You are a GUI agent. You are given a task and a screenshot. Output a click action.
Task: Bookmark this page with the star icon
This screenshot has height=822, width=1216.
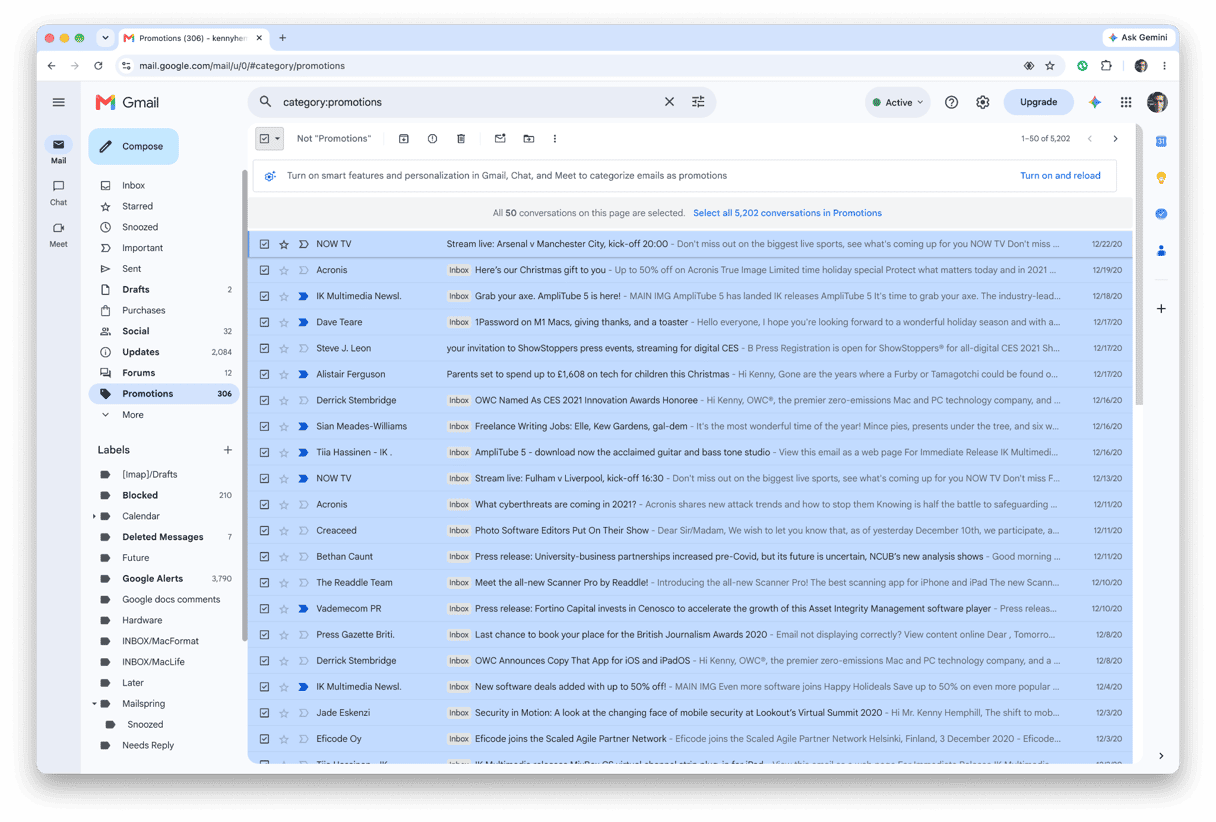pos(1050,66)
